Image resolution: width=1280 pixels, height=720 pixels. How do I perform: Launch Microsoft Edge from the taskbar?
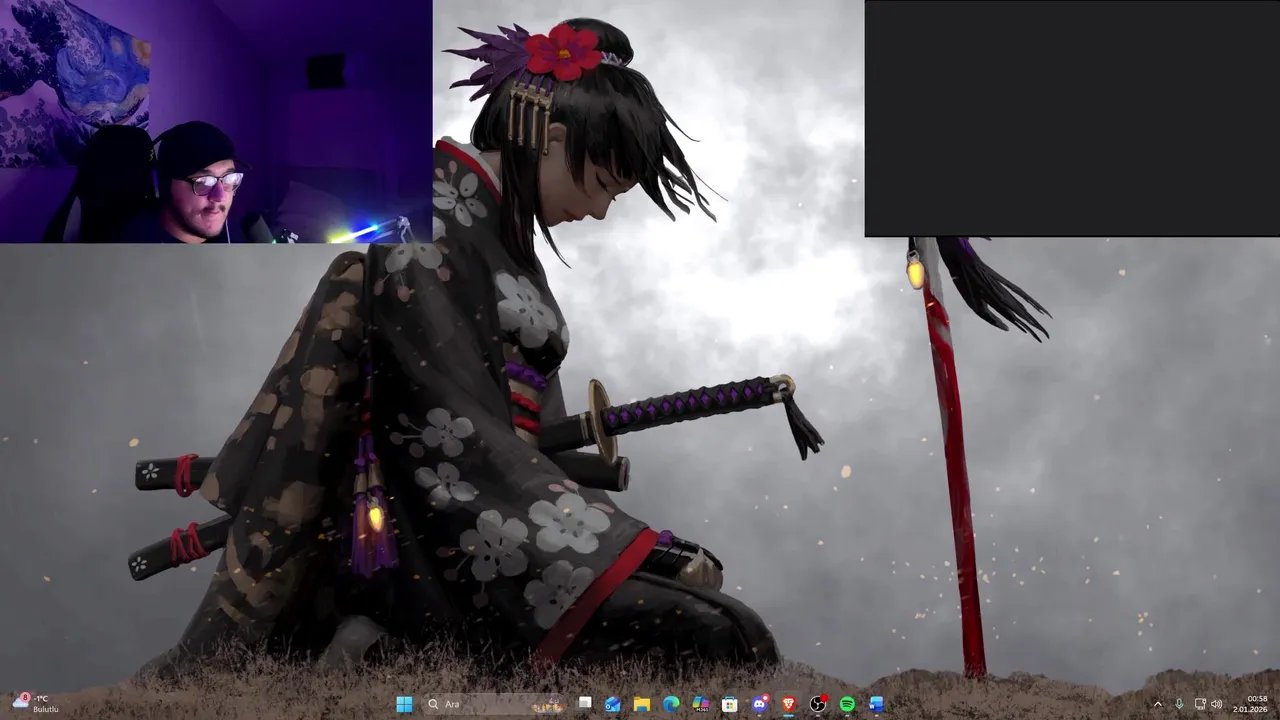pyautogui.click(x=671, y=704)
